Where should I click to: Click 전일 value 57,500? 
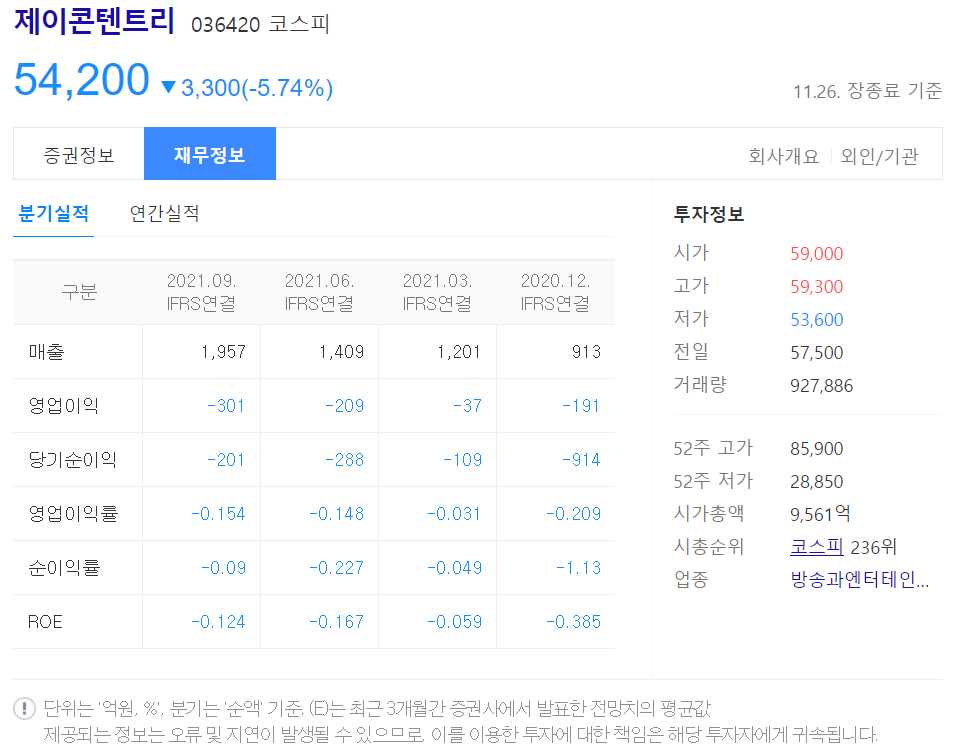click(x=817, y=353)
